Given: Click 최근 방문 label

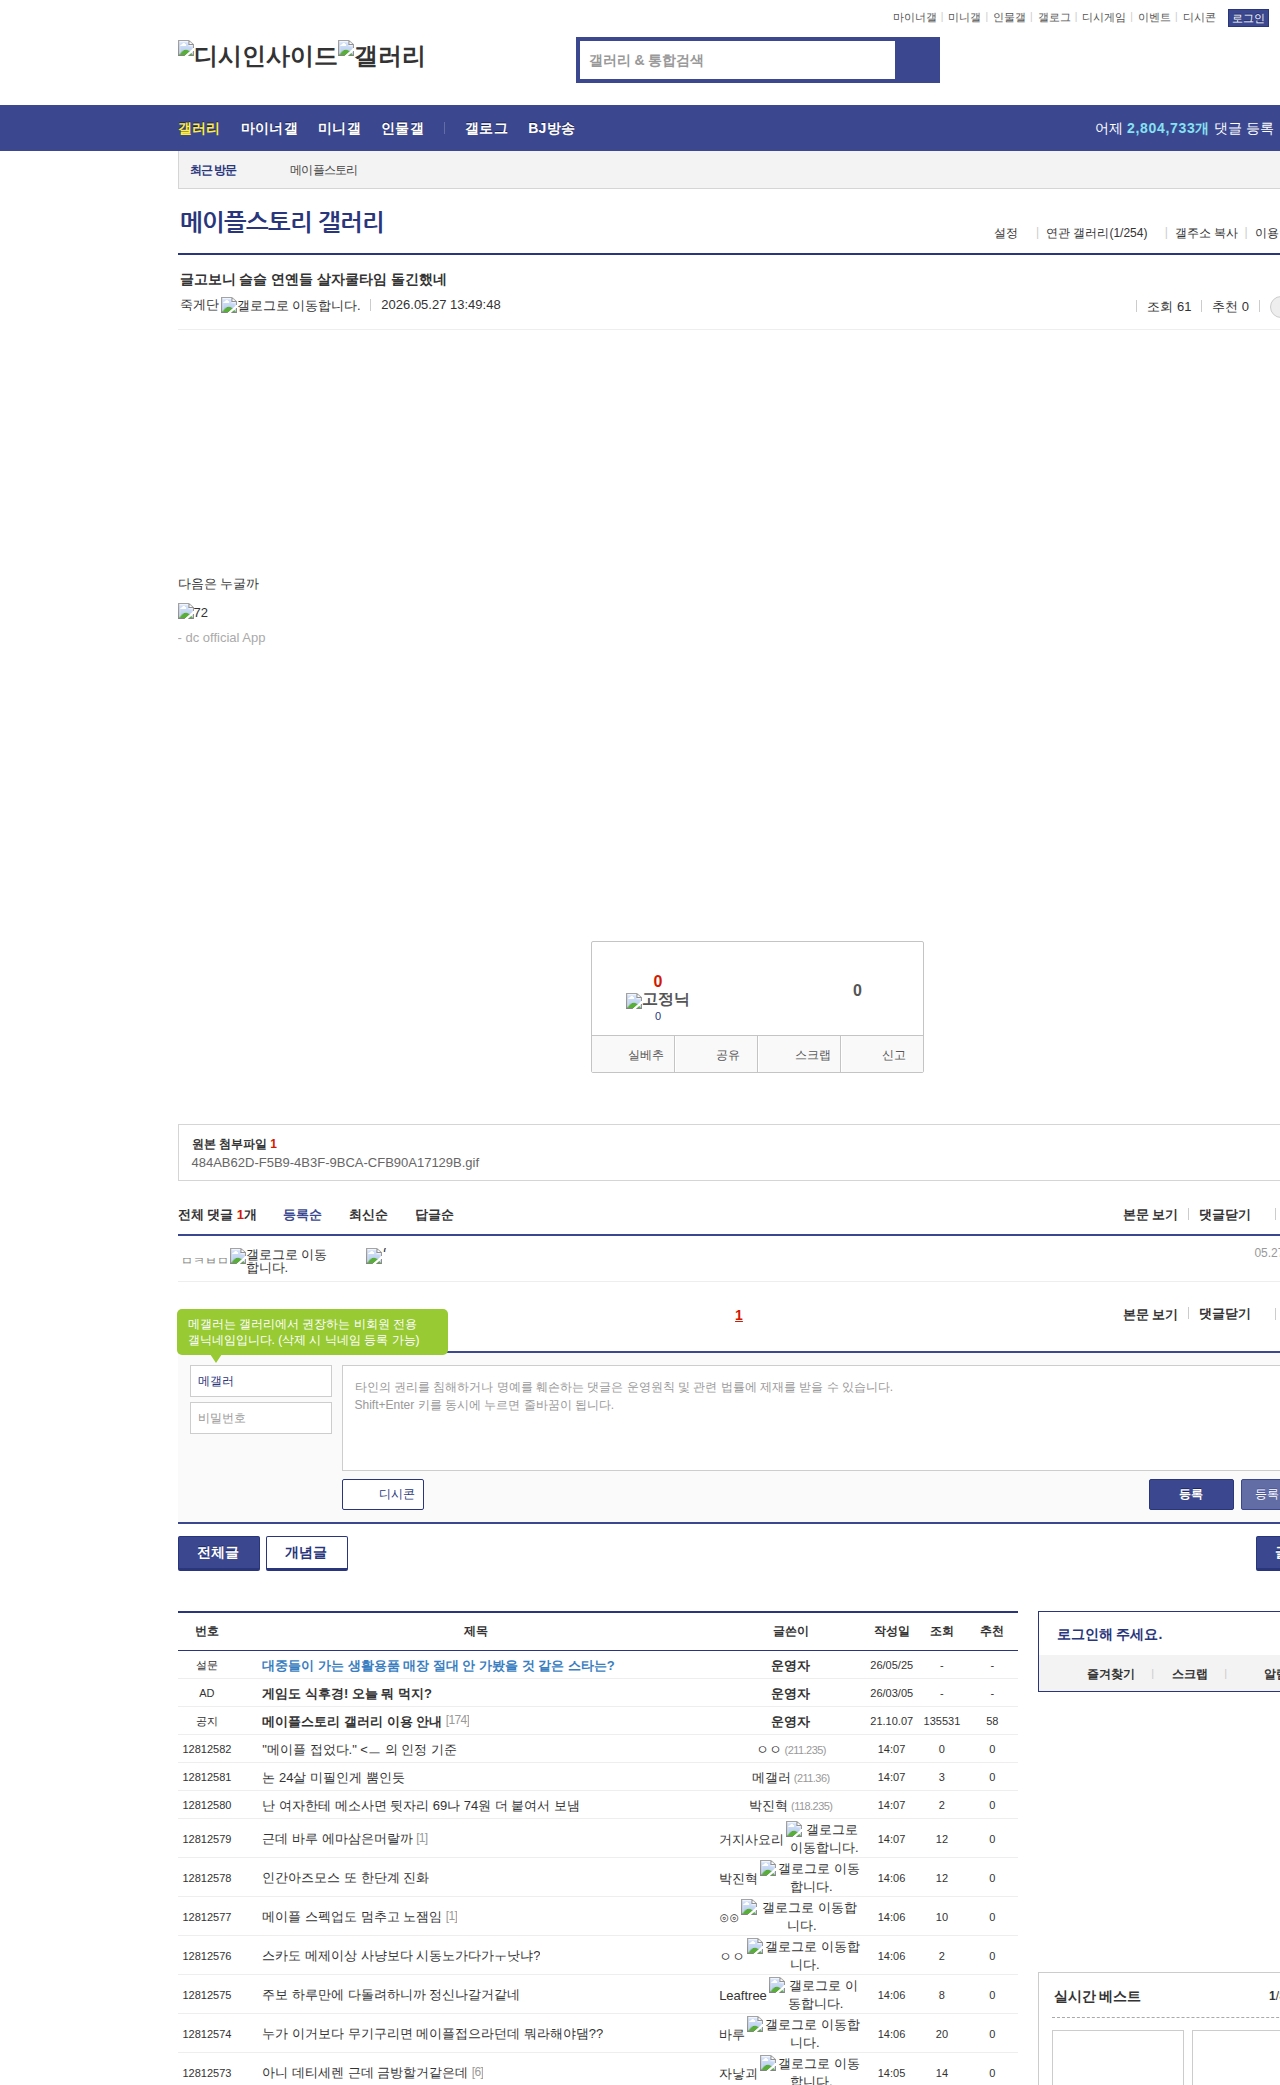Looking at the screenshot, I should (x=213, y=170).
